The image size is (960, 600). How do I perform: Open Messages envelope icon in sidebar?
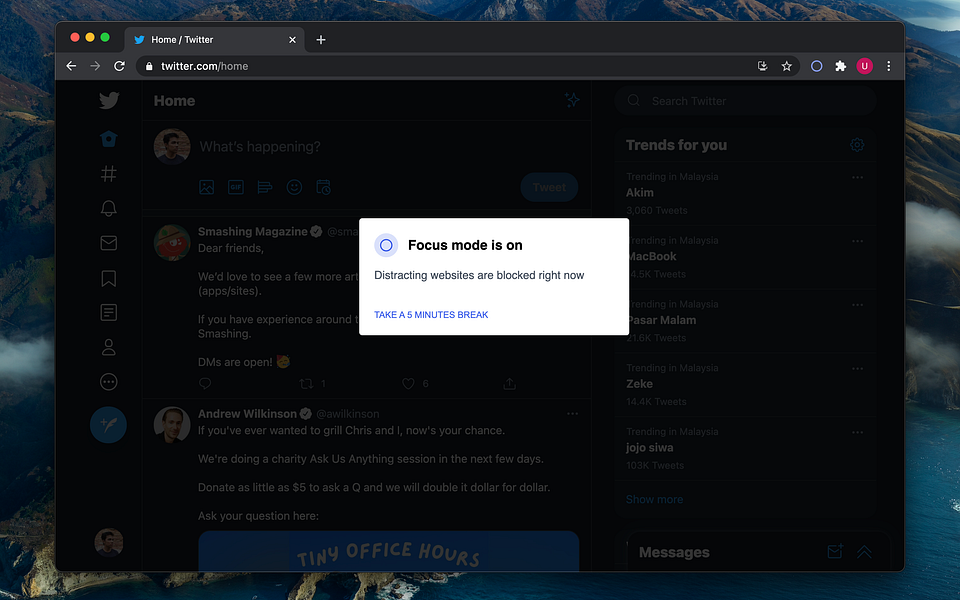coord(109,243)
